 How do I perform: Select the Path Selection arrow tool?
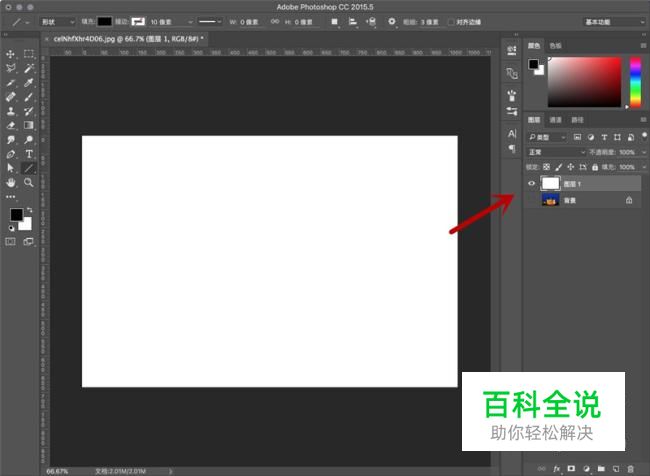point(11,168)
